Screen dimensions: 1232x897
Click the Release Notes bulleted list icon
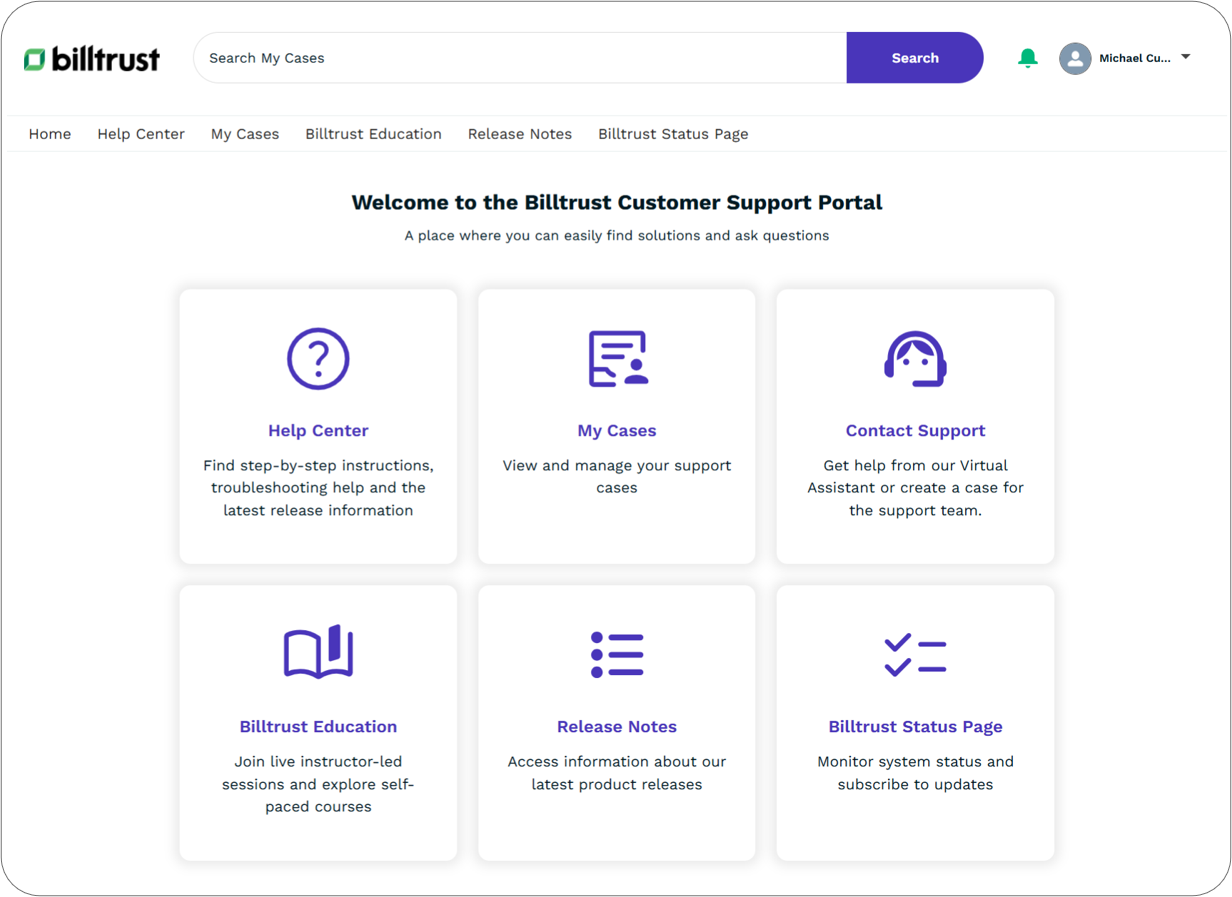click(x=617, y=655)
